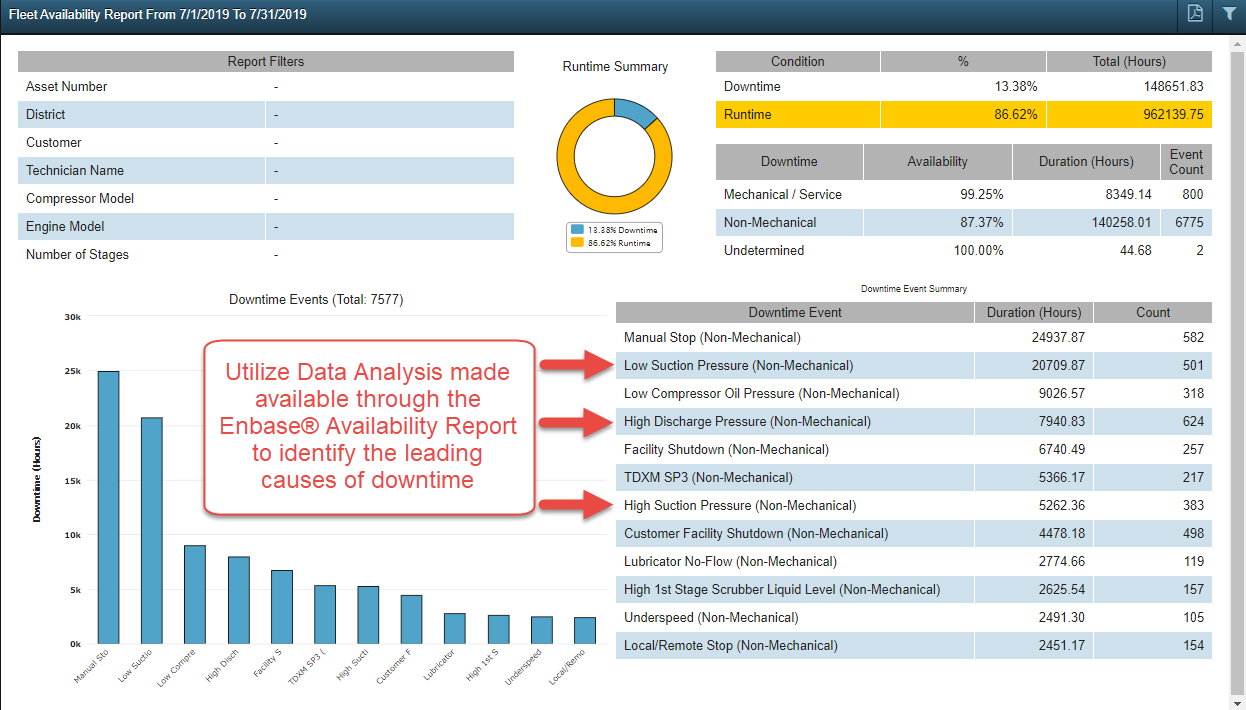This screenshot has height=710, width=1246.
Task: Sort the Duration (Hours) column
Action: 1034,312
